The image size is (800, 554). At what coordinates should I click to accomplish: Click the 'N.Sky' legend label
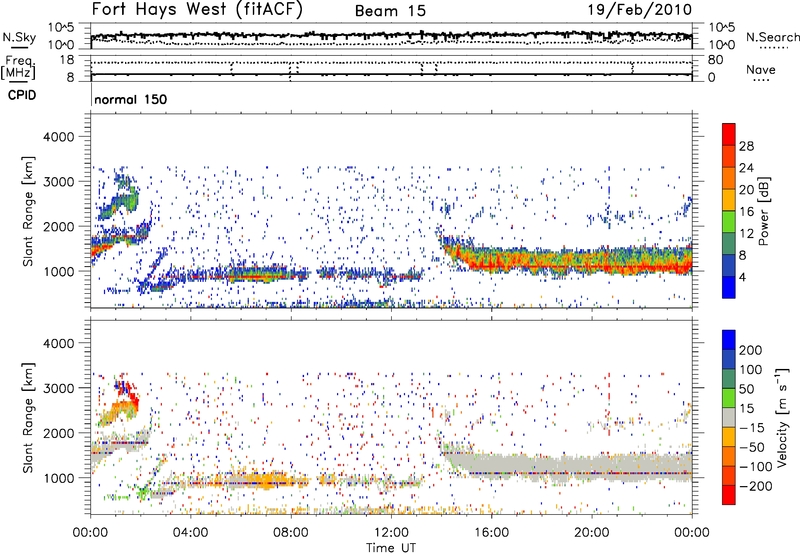[19, 37]
